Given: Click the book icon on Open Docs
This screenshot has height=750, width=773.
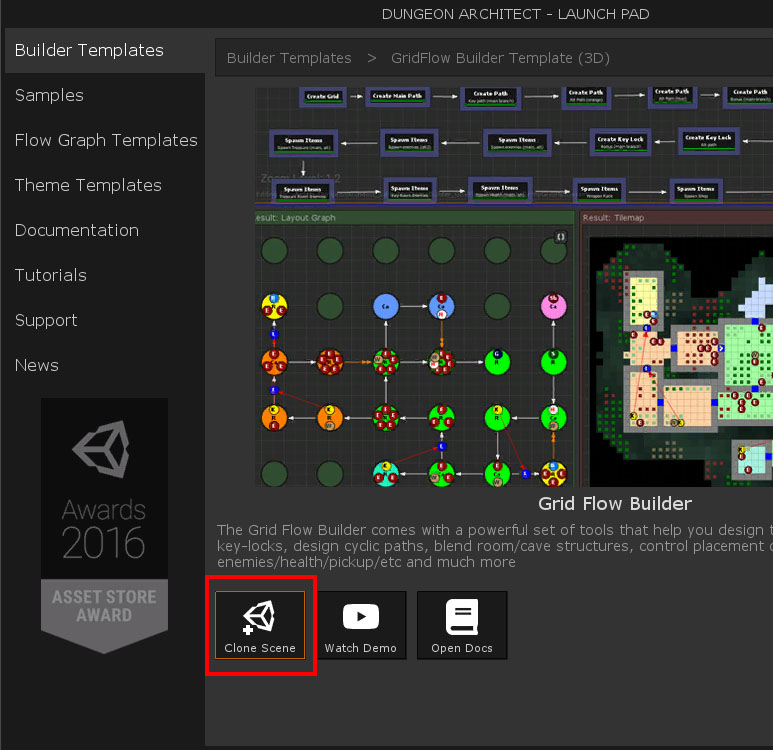Looking at the screenshot, I should [462, 617].
